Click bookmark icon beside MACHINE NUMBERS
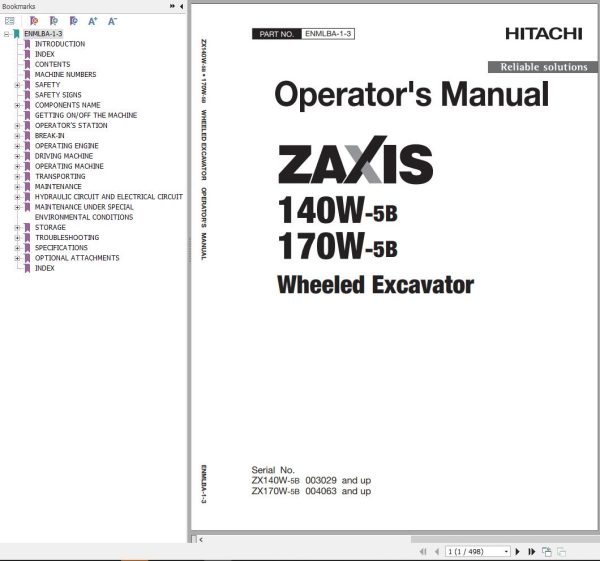 (27, 75)
